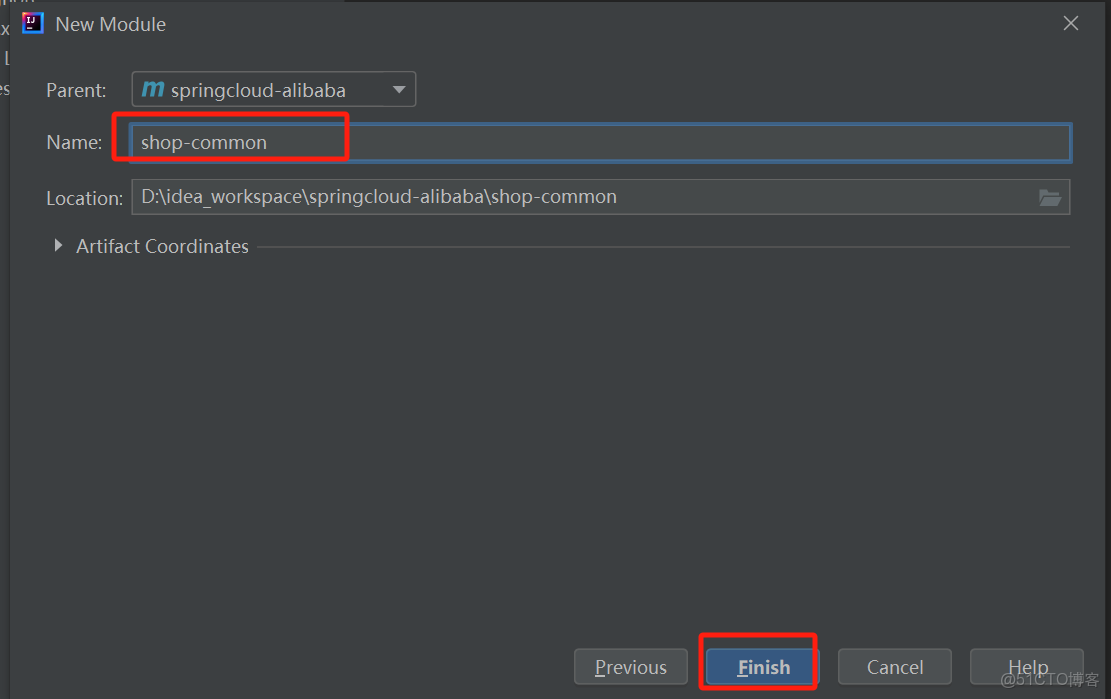Open Help for this dialog
The image size is (1111, 699).
1027,667
